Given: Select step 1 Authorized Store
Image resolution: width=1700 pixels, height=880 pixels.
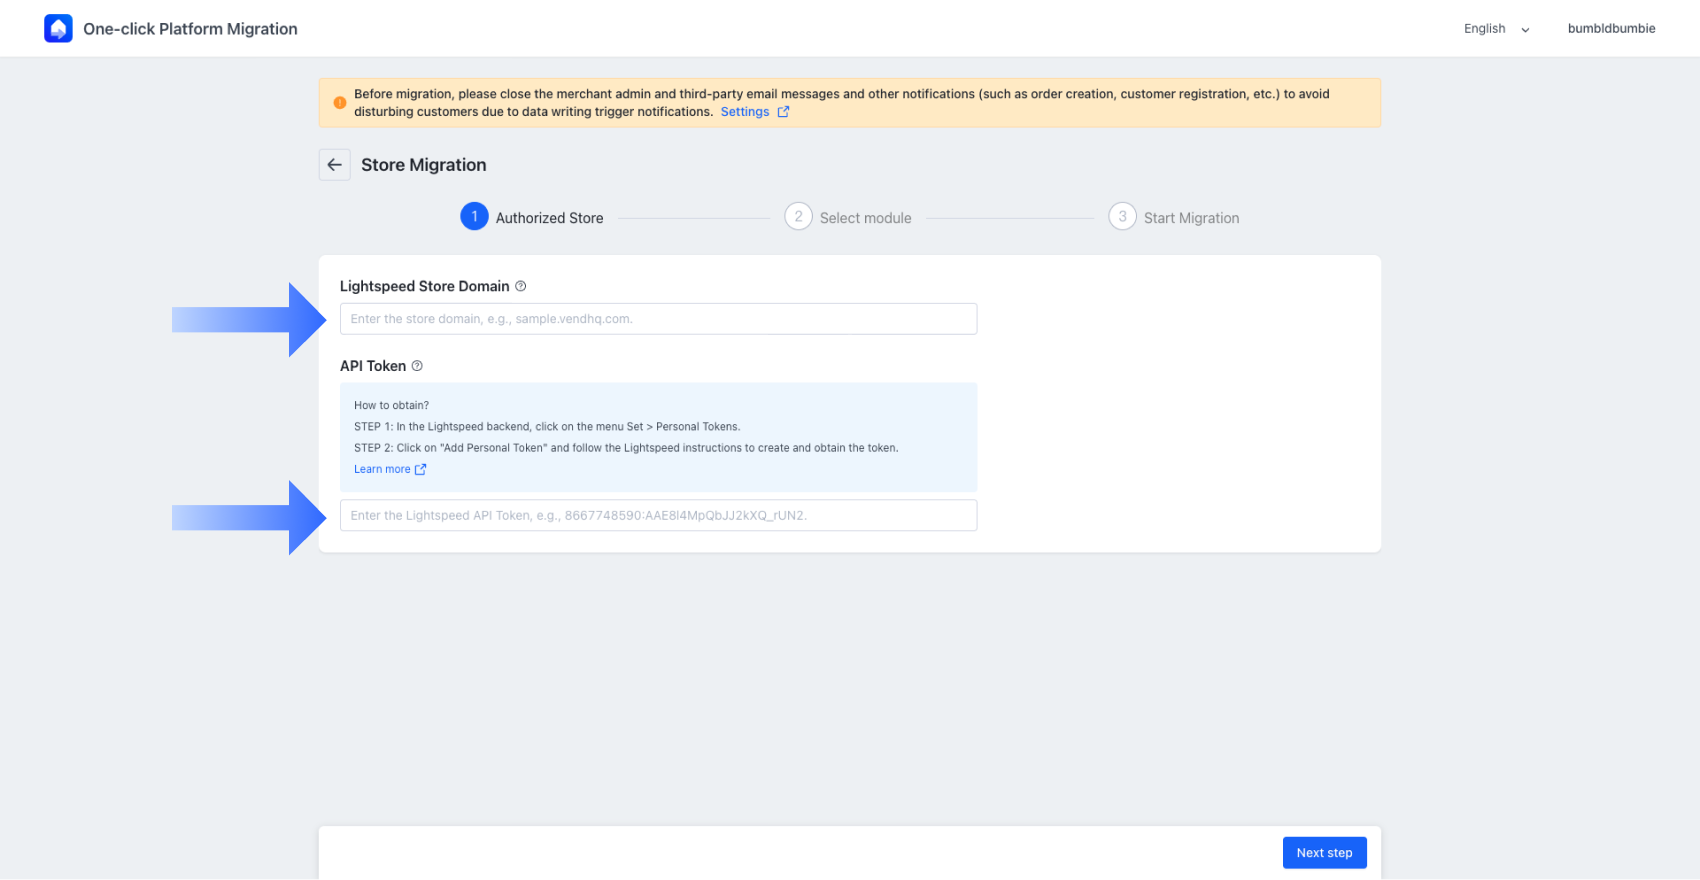Looking at the screenshot, I should pyautogui.click(x=532, y=217).
